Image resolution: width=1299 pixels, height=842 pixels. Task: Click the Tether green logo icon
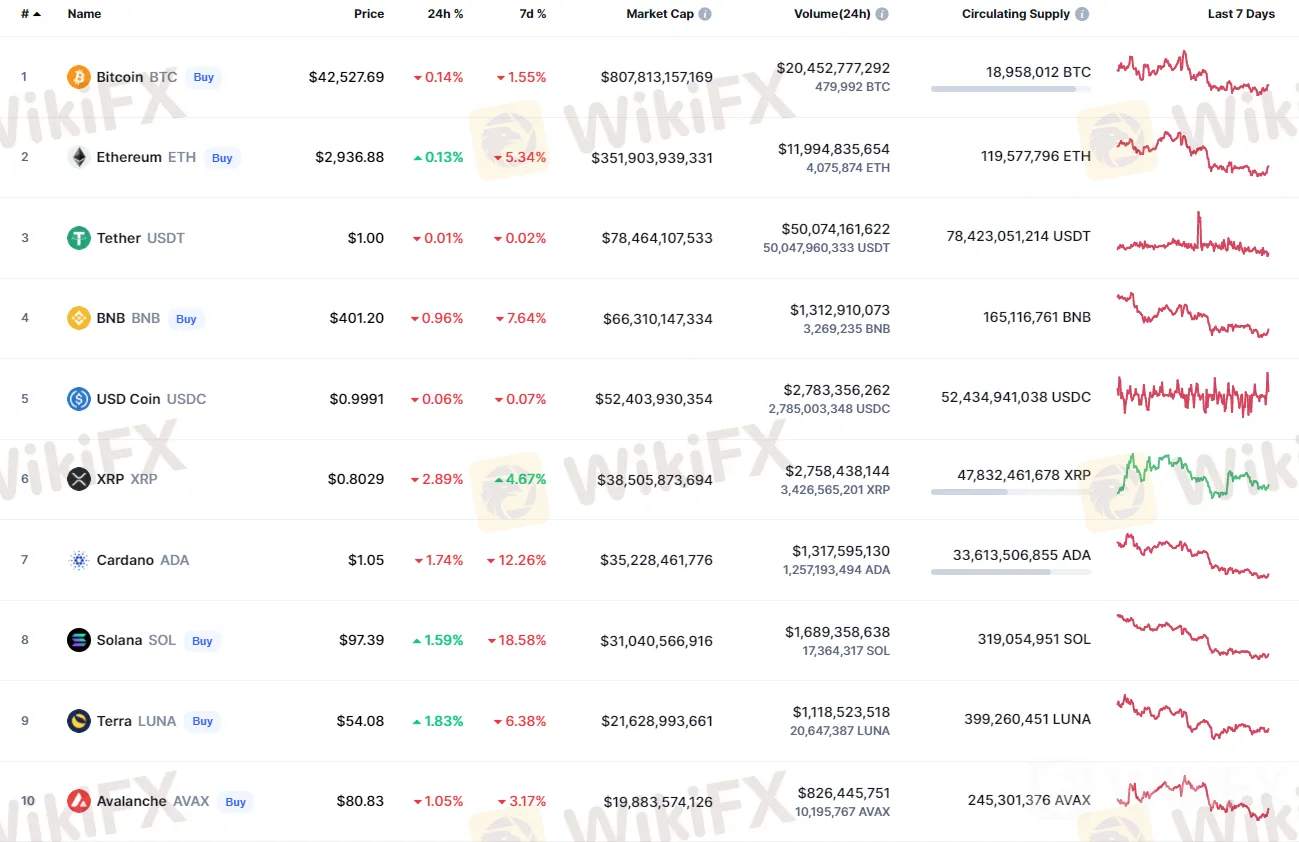(x=78, y=238)
